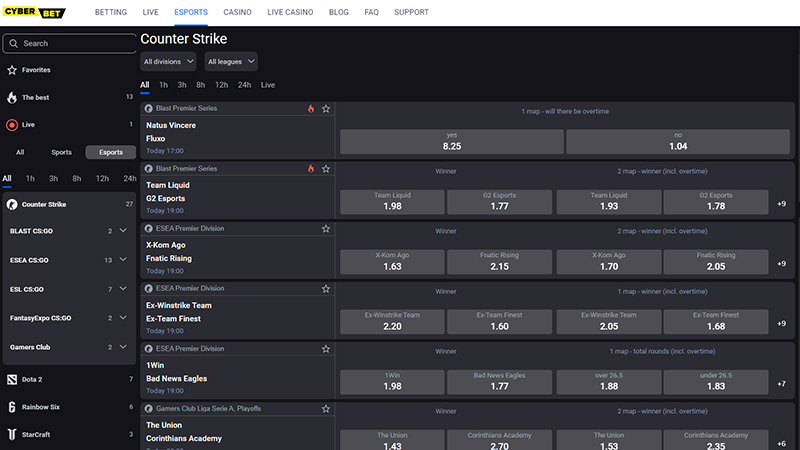
Task: Click league icon on X-Kom Ago match header
Action: (148, 229)
